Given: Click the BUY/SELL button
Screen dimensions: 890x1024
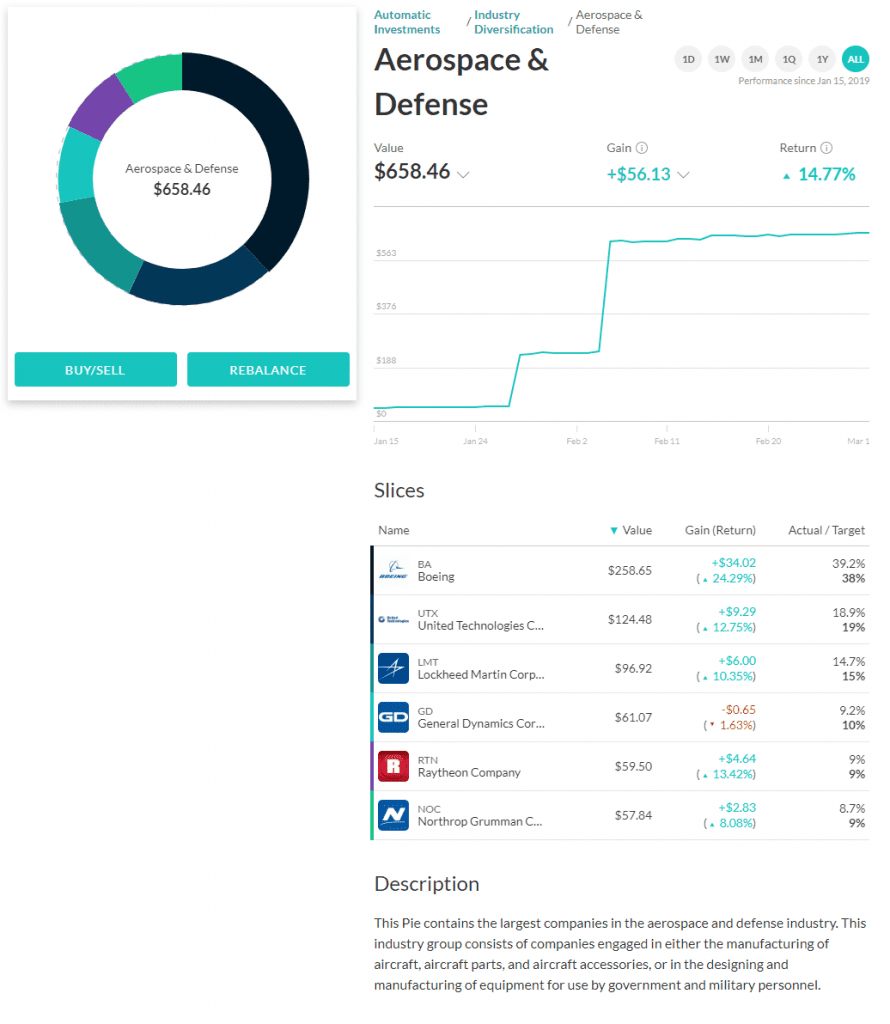Looking at the screenshot, I should [x=95, y=370].
